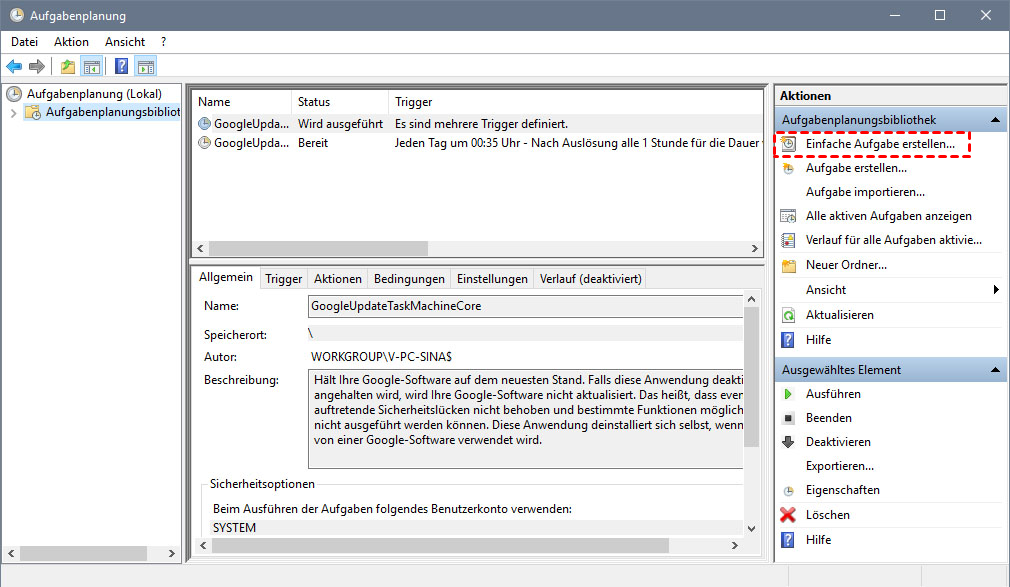The width and height of the screenshot is (1010, 587).
Task: Click Einfache Aufgabe erstellen...
Action: pos(880,144)
